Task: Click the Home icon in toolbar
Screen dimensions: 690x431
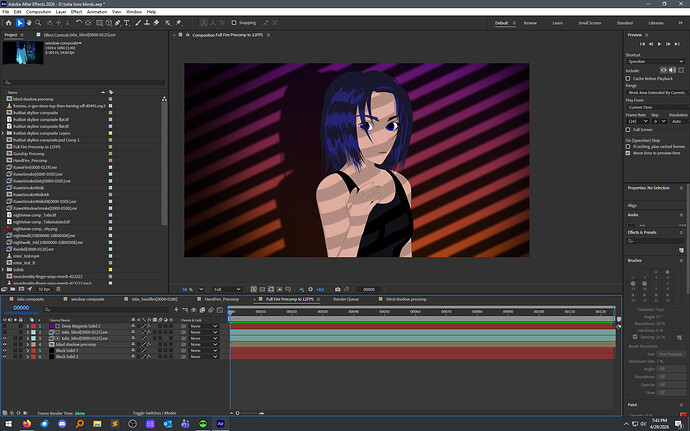Action: [8, 23]
